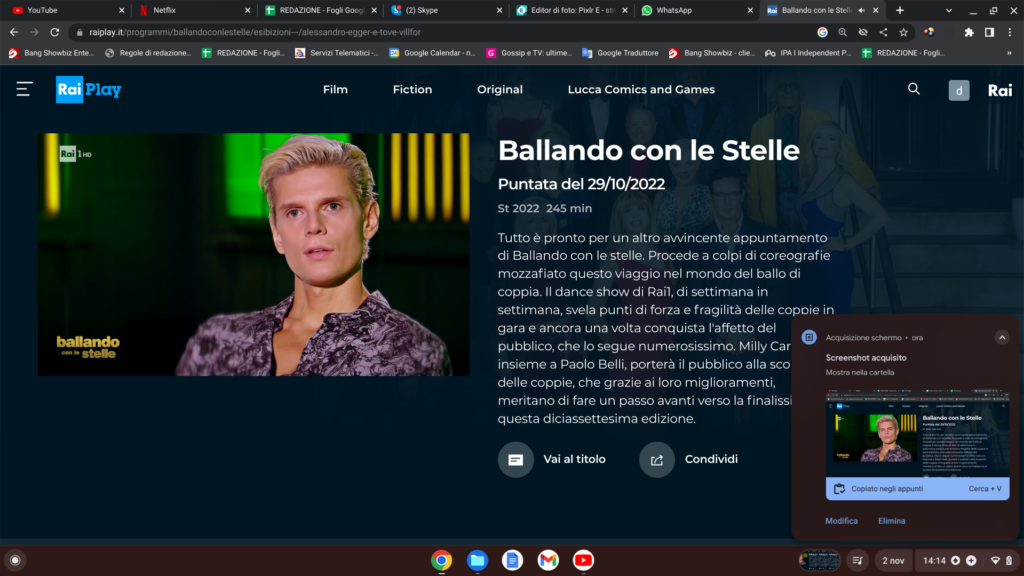Image resolution: width=1024 pixels, height=576 pixels.
Task: Open the Chrome three-dot menu
Action: point(1008,32)
